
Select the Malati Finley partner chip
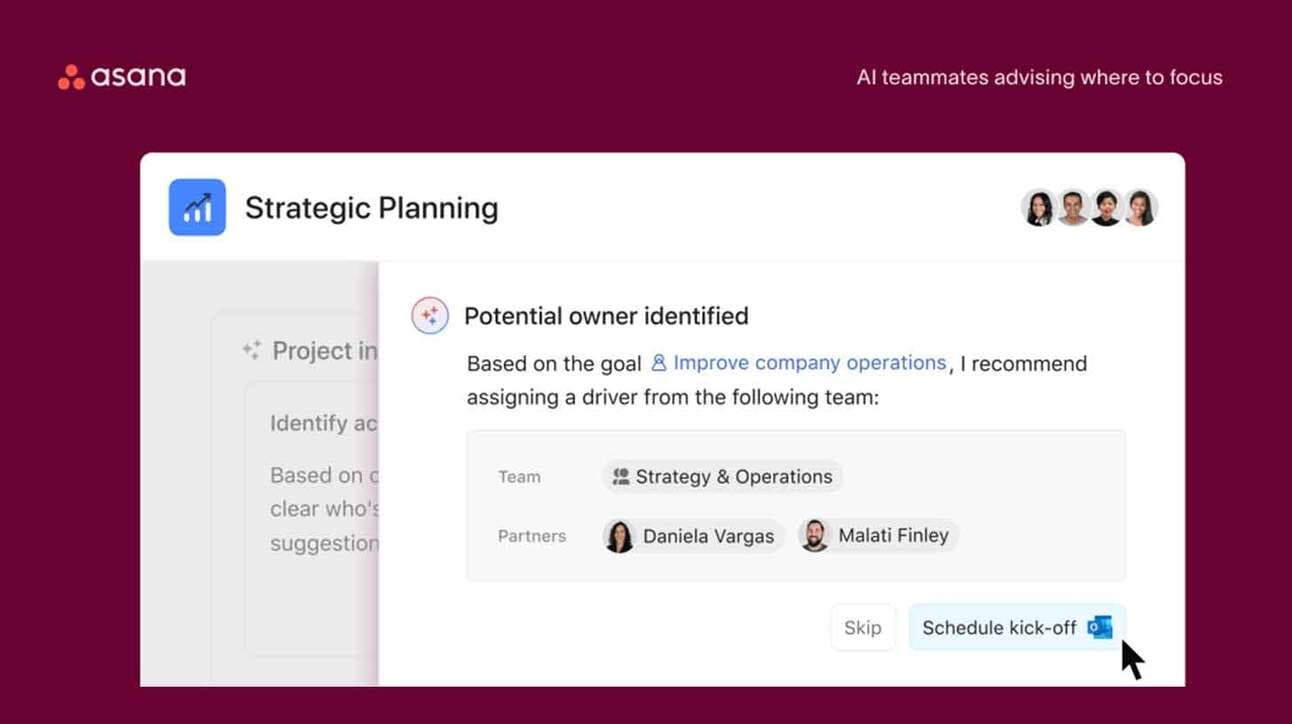(x=877, y=535)
